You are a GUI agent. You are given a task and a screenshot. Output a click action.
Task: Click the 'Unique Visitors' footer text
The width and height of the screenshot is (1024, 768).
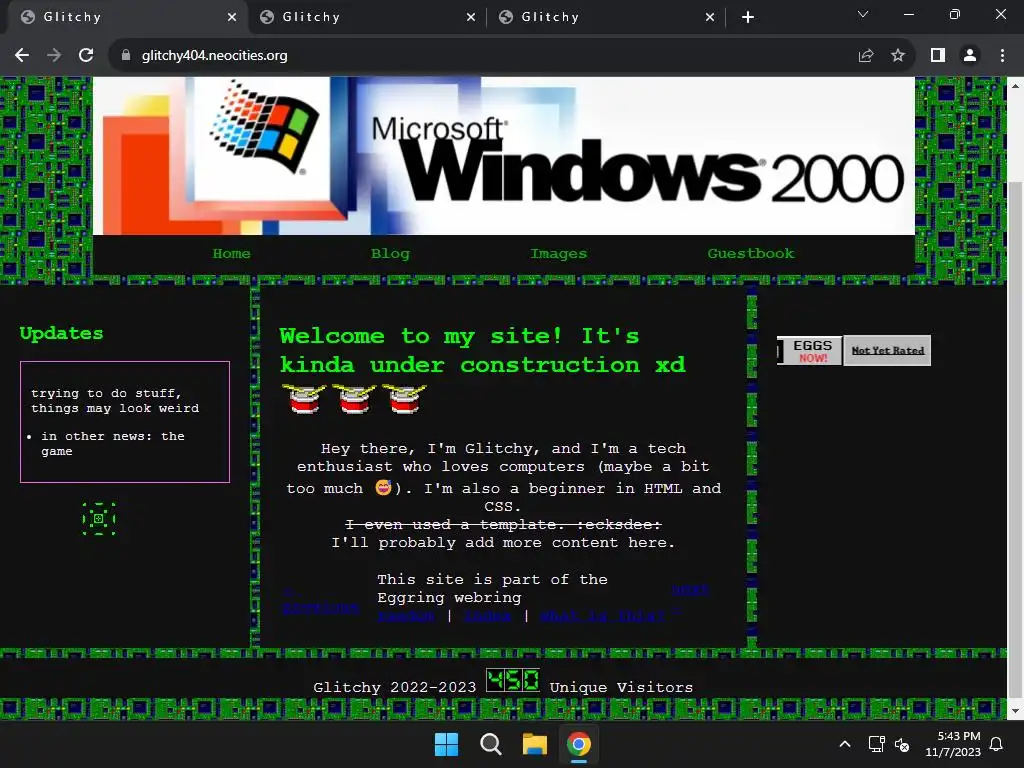[621, 688]
